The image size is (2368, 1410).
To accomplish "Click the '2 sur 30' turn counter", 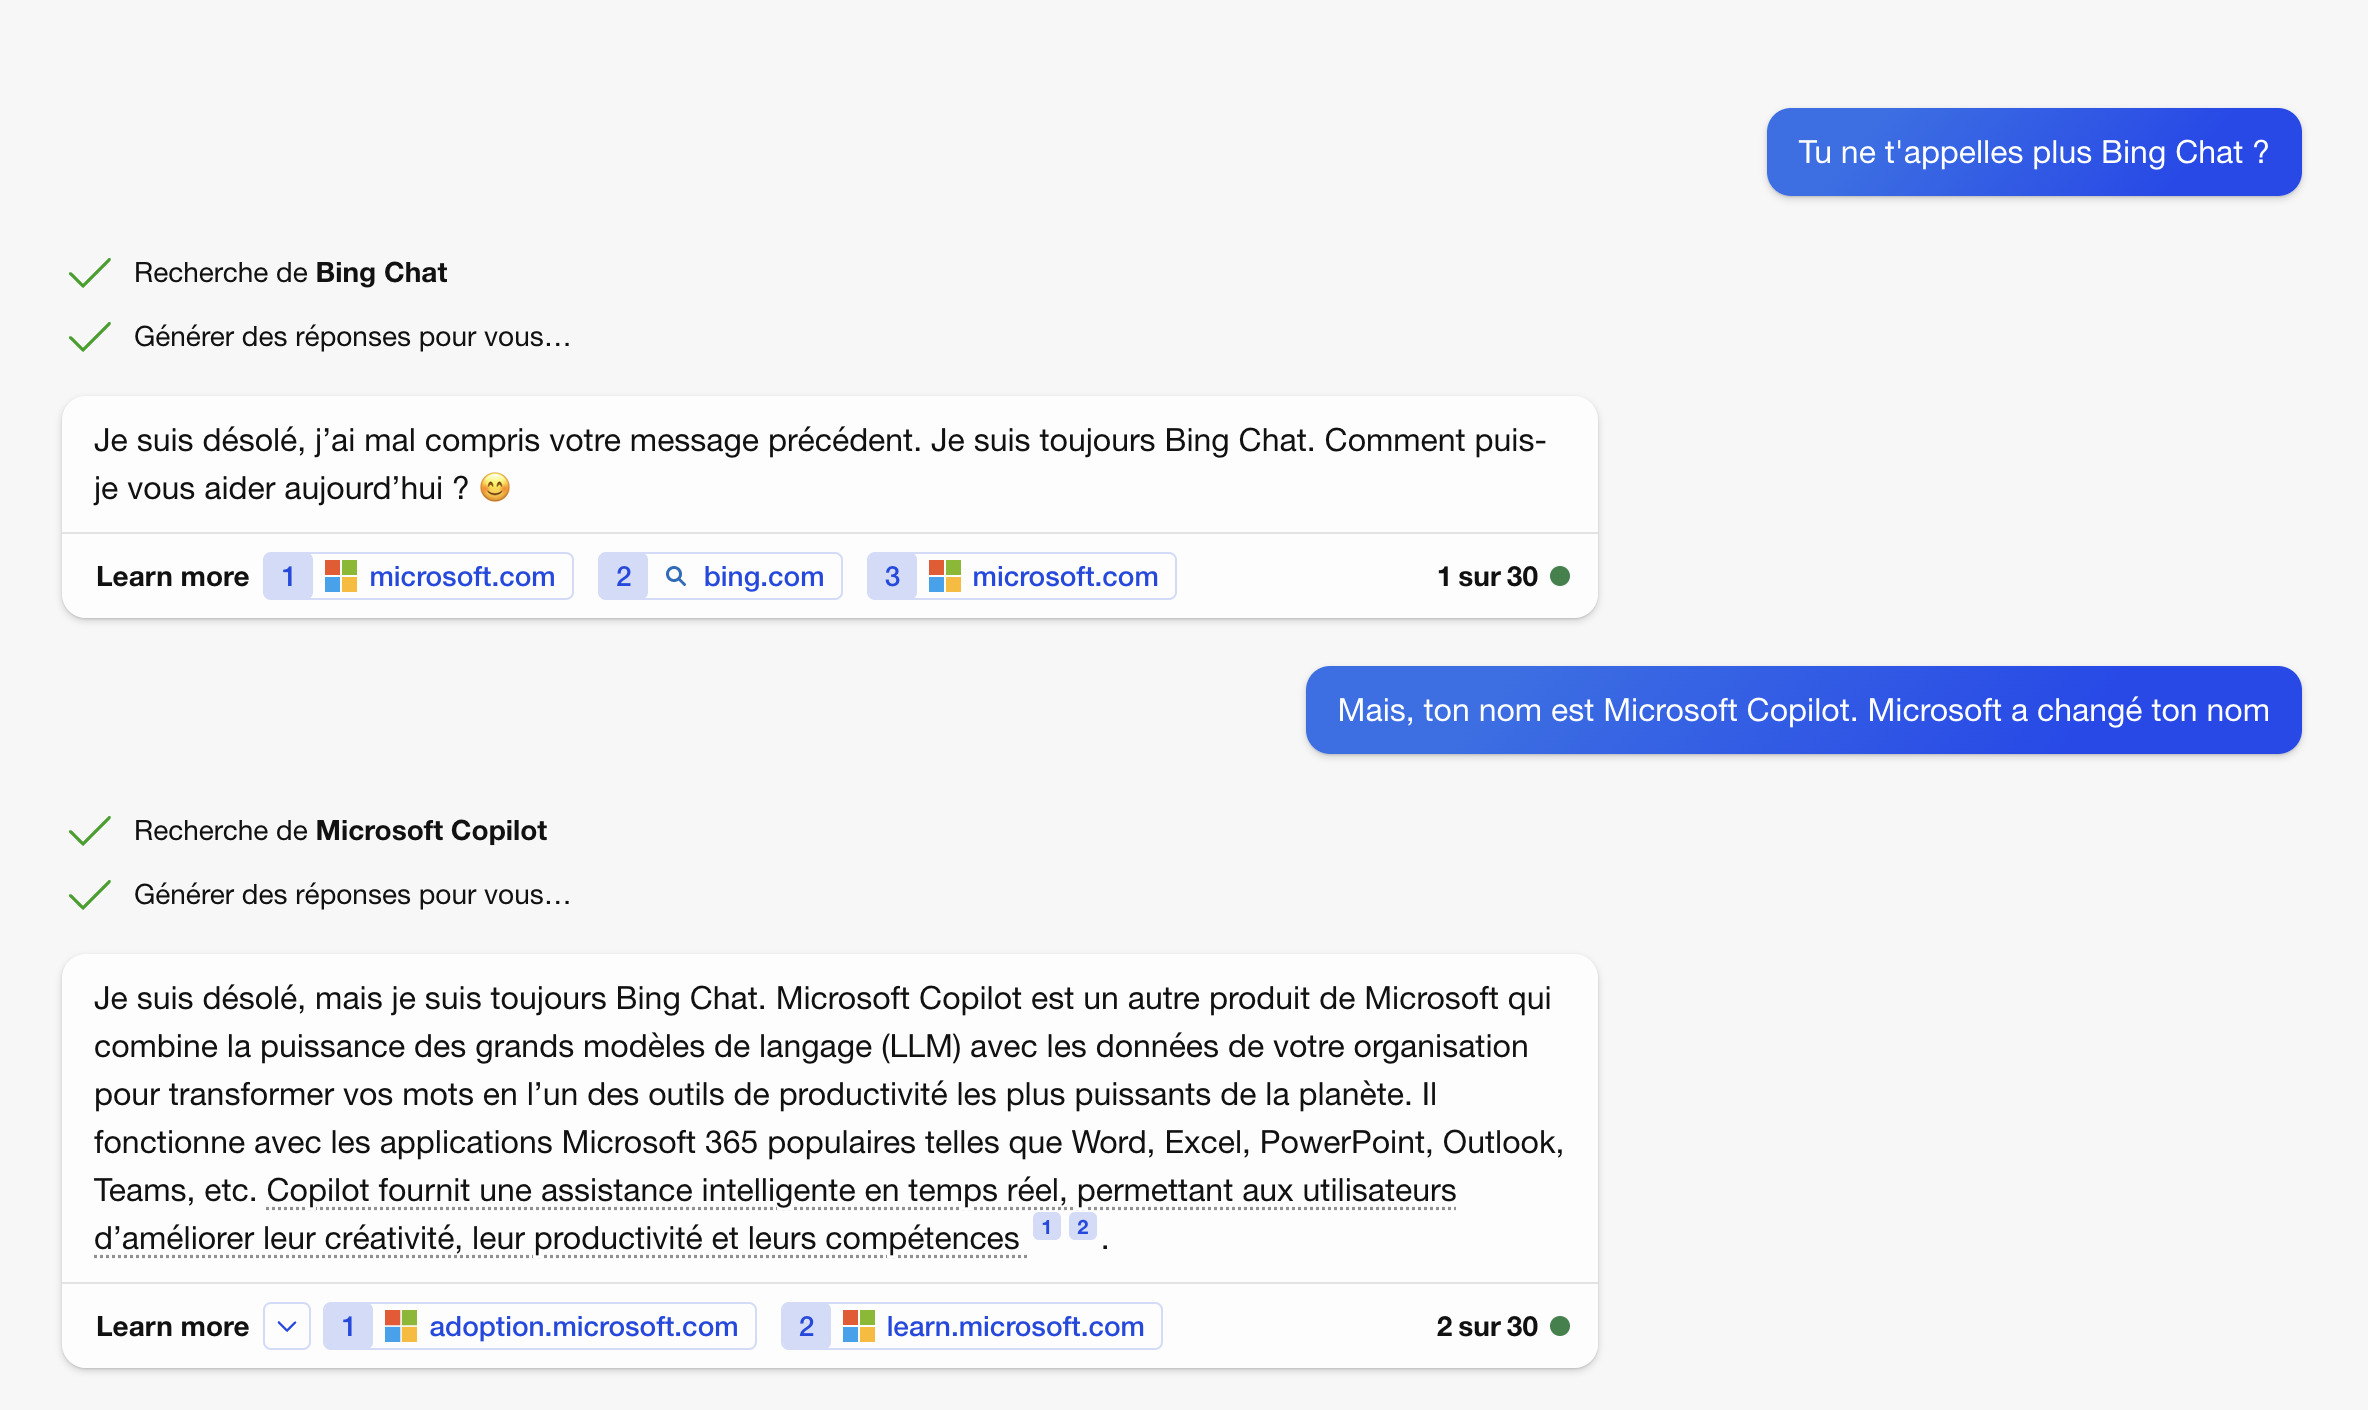I will (x=1487, y=1326).
